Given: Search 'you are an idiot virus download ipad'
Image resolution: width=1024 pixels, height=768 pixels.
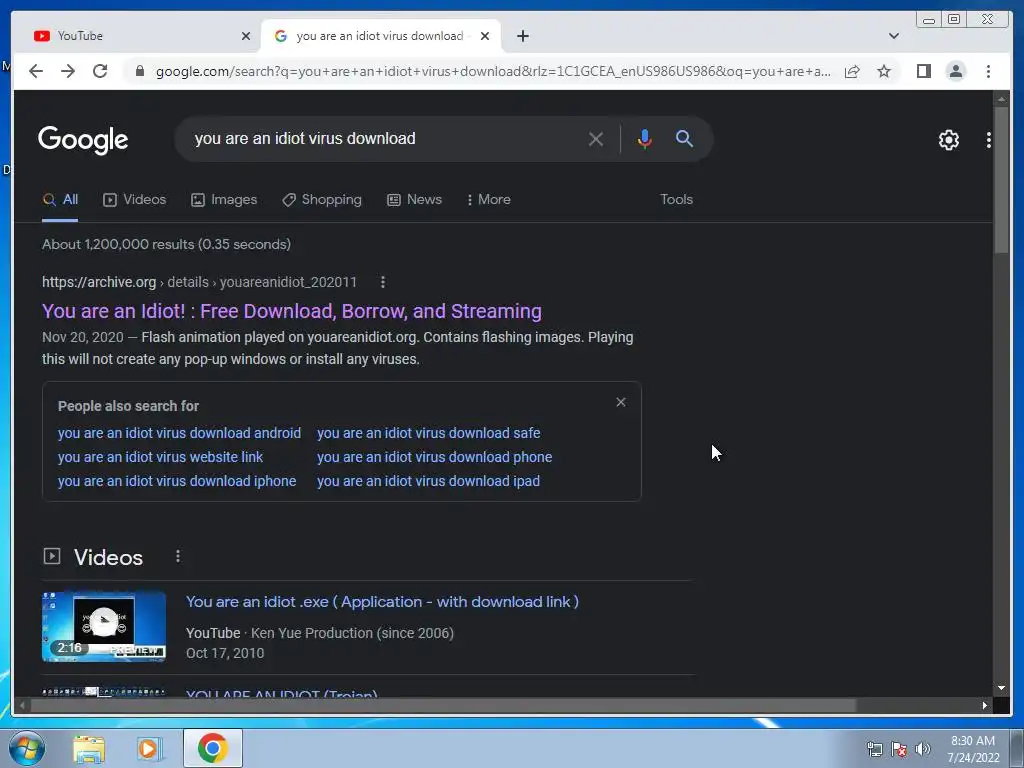Looking at the screenshot, I should [x=428, y=481].
